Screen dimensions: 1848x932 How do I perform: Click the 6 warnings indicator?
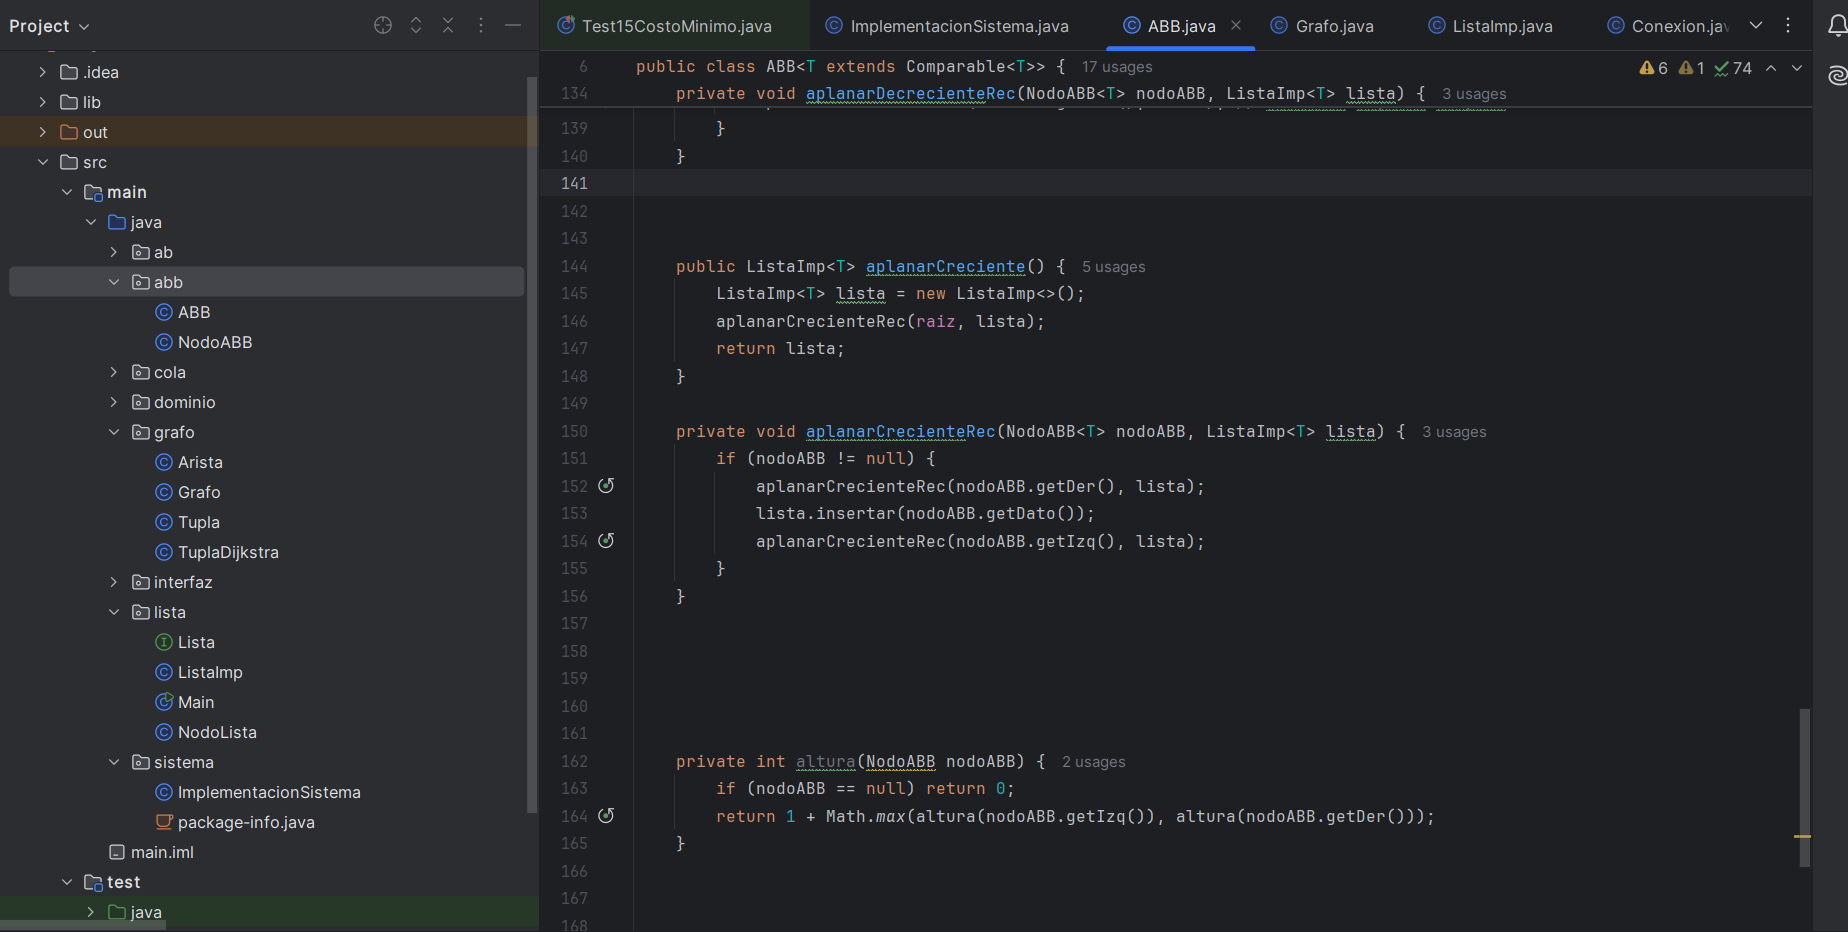1654,68
